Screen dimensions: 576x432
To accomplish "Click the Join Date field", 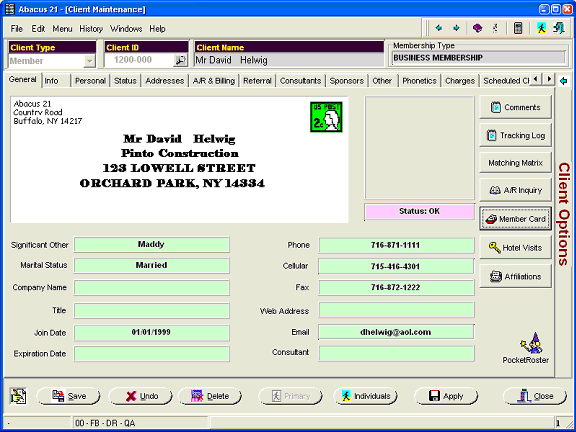I will coord(151,333).
